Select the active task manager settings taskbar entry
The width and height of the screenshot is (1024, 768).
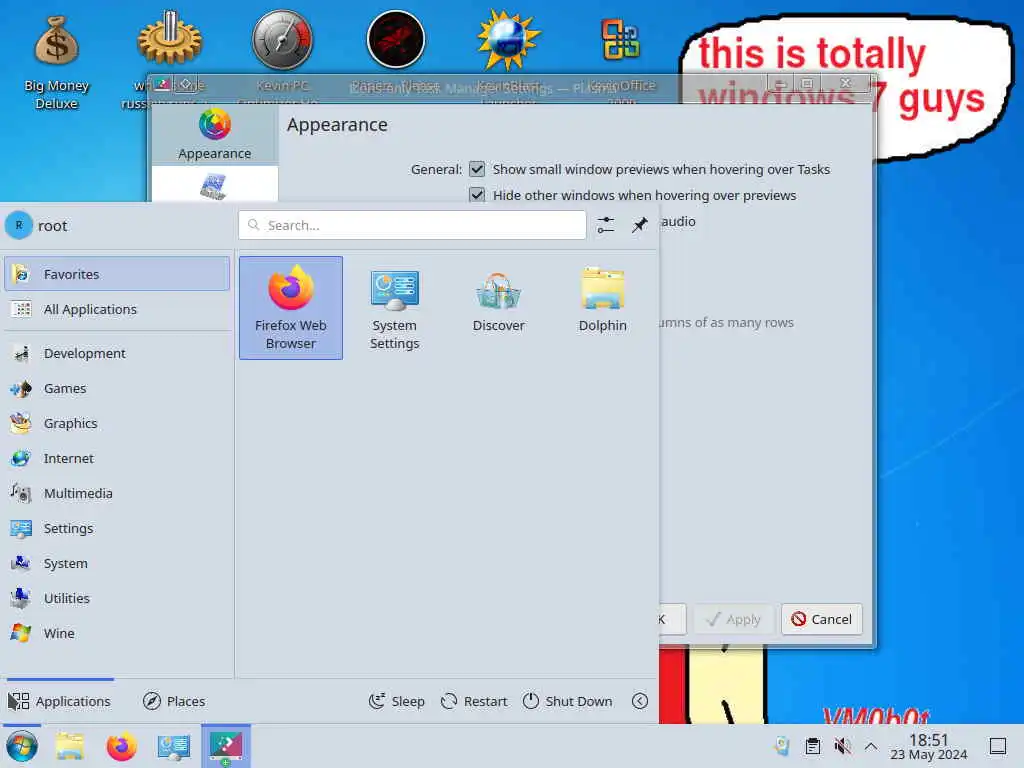(x=225, y=746)
